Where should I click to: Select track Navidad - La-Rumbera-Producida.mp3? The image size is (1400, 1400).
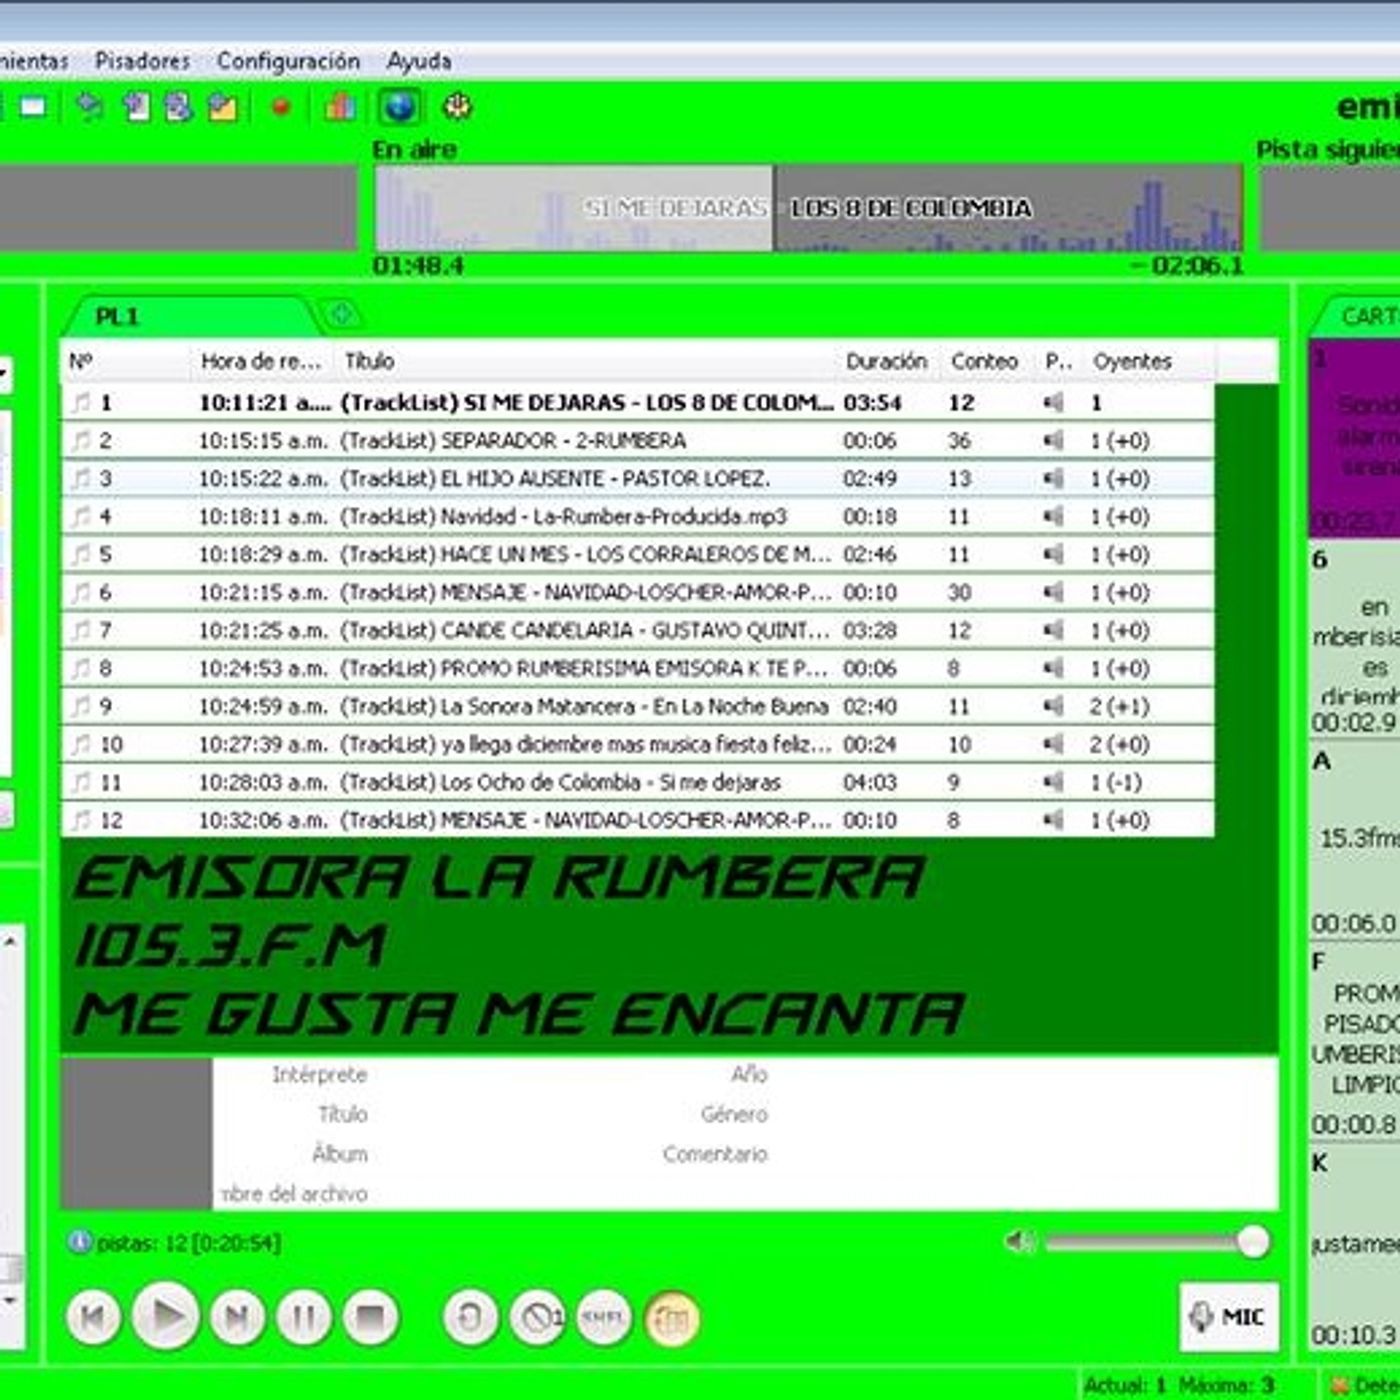tap(638, 517)
